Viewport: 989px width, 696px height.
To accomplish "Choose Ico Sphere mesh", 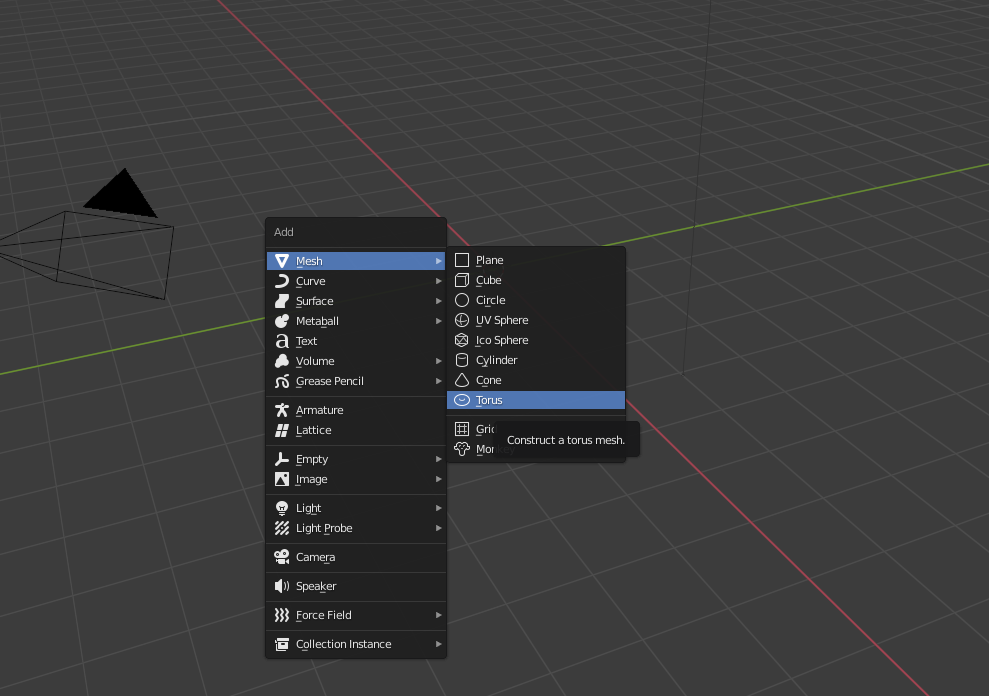I will (535, 340).
